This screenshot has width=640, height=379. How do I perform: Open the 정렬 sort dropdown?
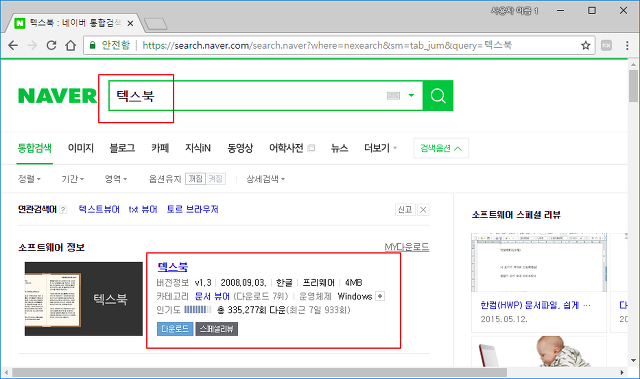tap(29, 179)
